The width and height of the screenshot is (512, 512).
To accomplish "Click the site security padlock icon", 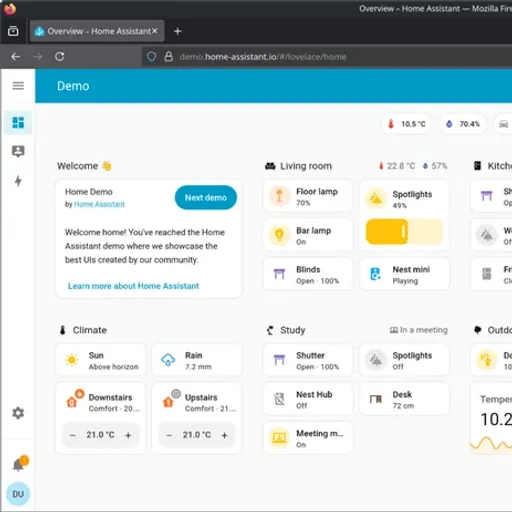I will (169, 57).
